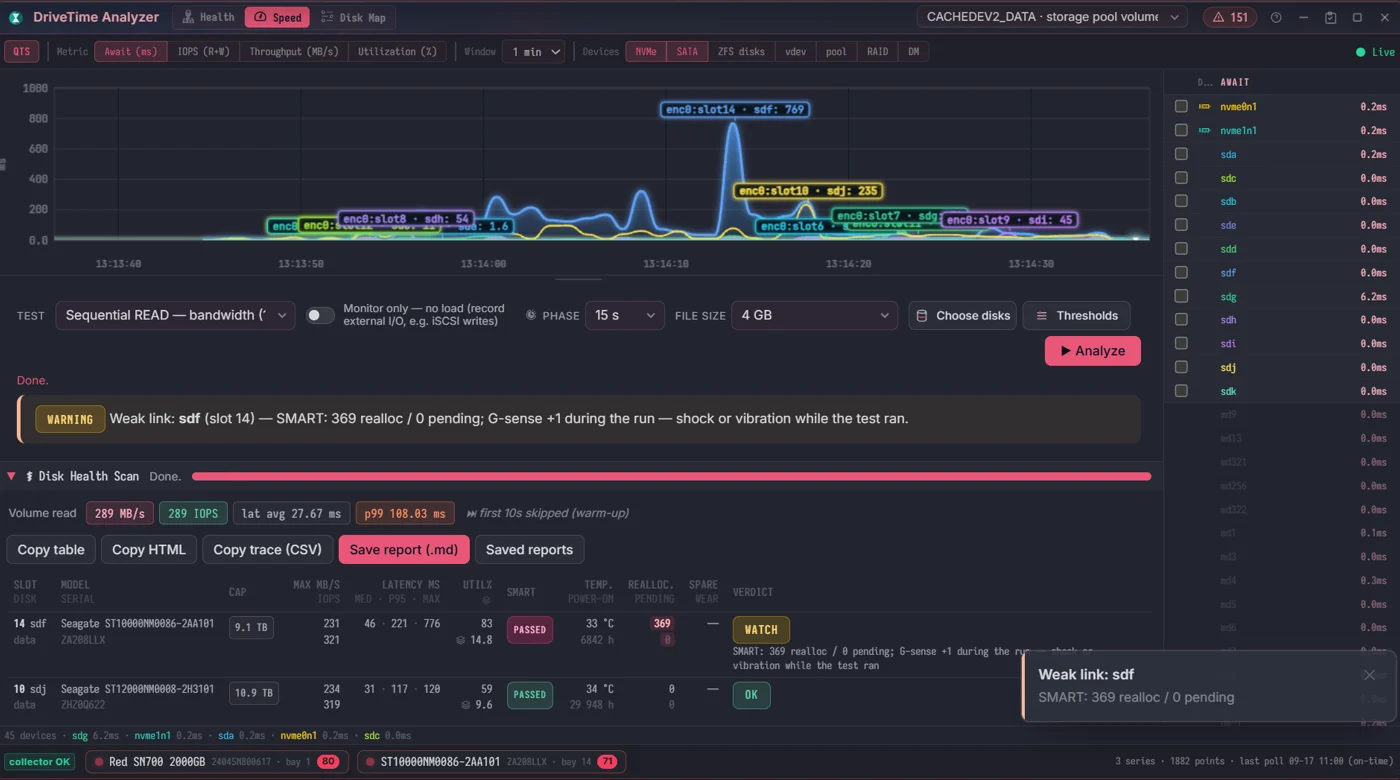Click the Red SN700 2000GB bay 1 chip
The width and height of the screenshot is (1400, 780).
tap(216, 762)
